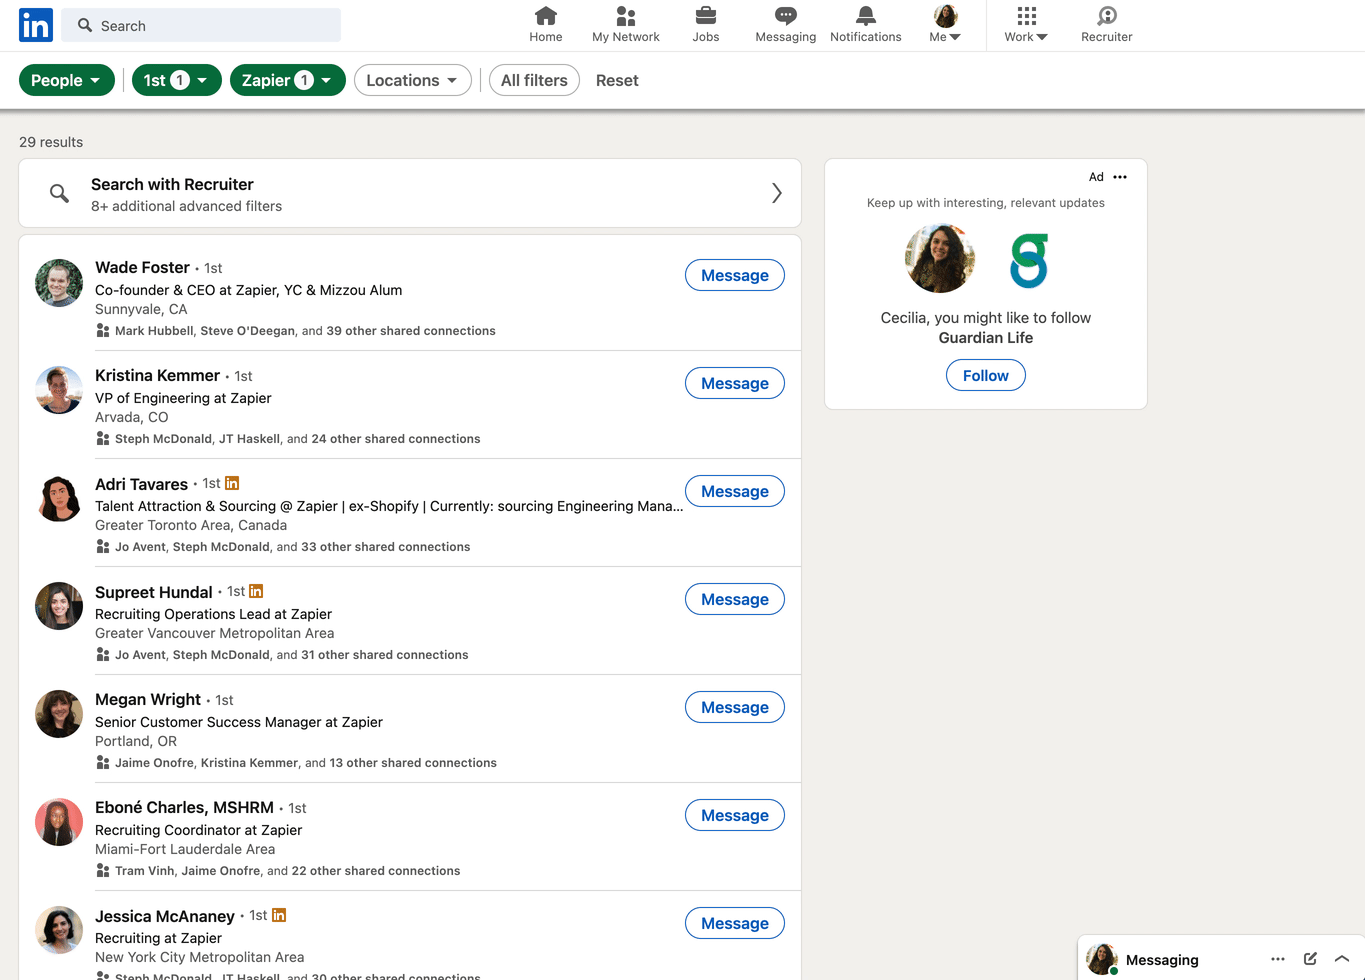1365x980 pixels.
Task: Click the profile photo in the ad card
Action: click(x=940, y=258)
